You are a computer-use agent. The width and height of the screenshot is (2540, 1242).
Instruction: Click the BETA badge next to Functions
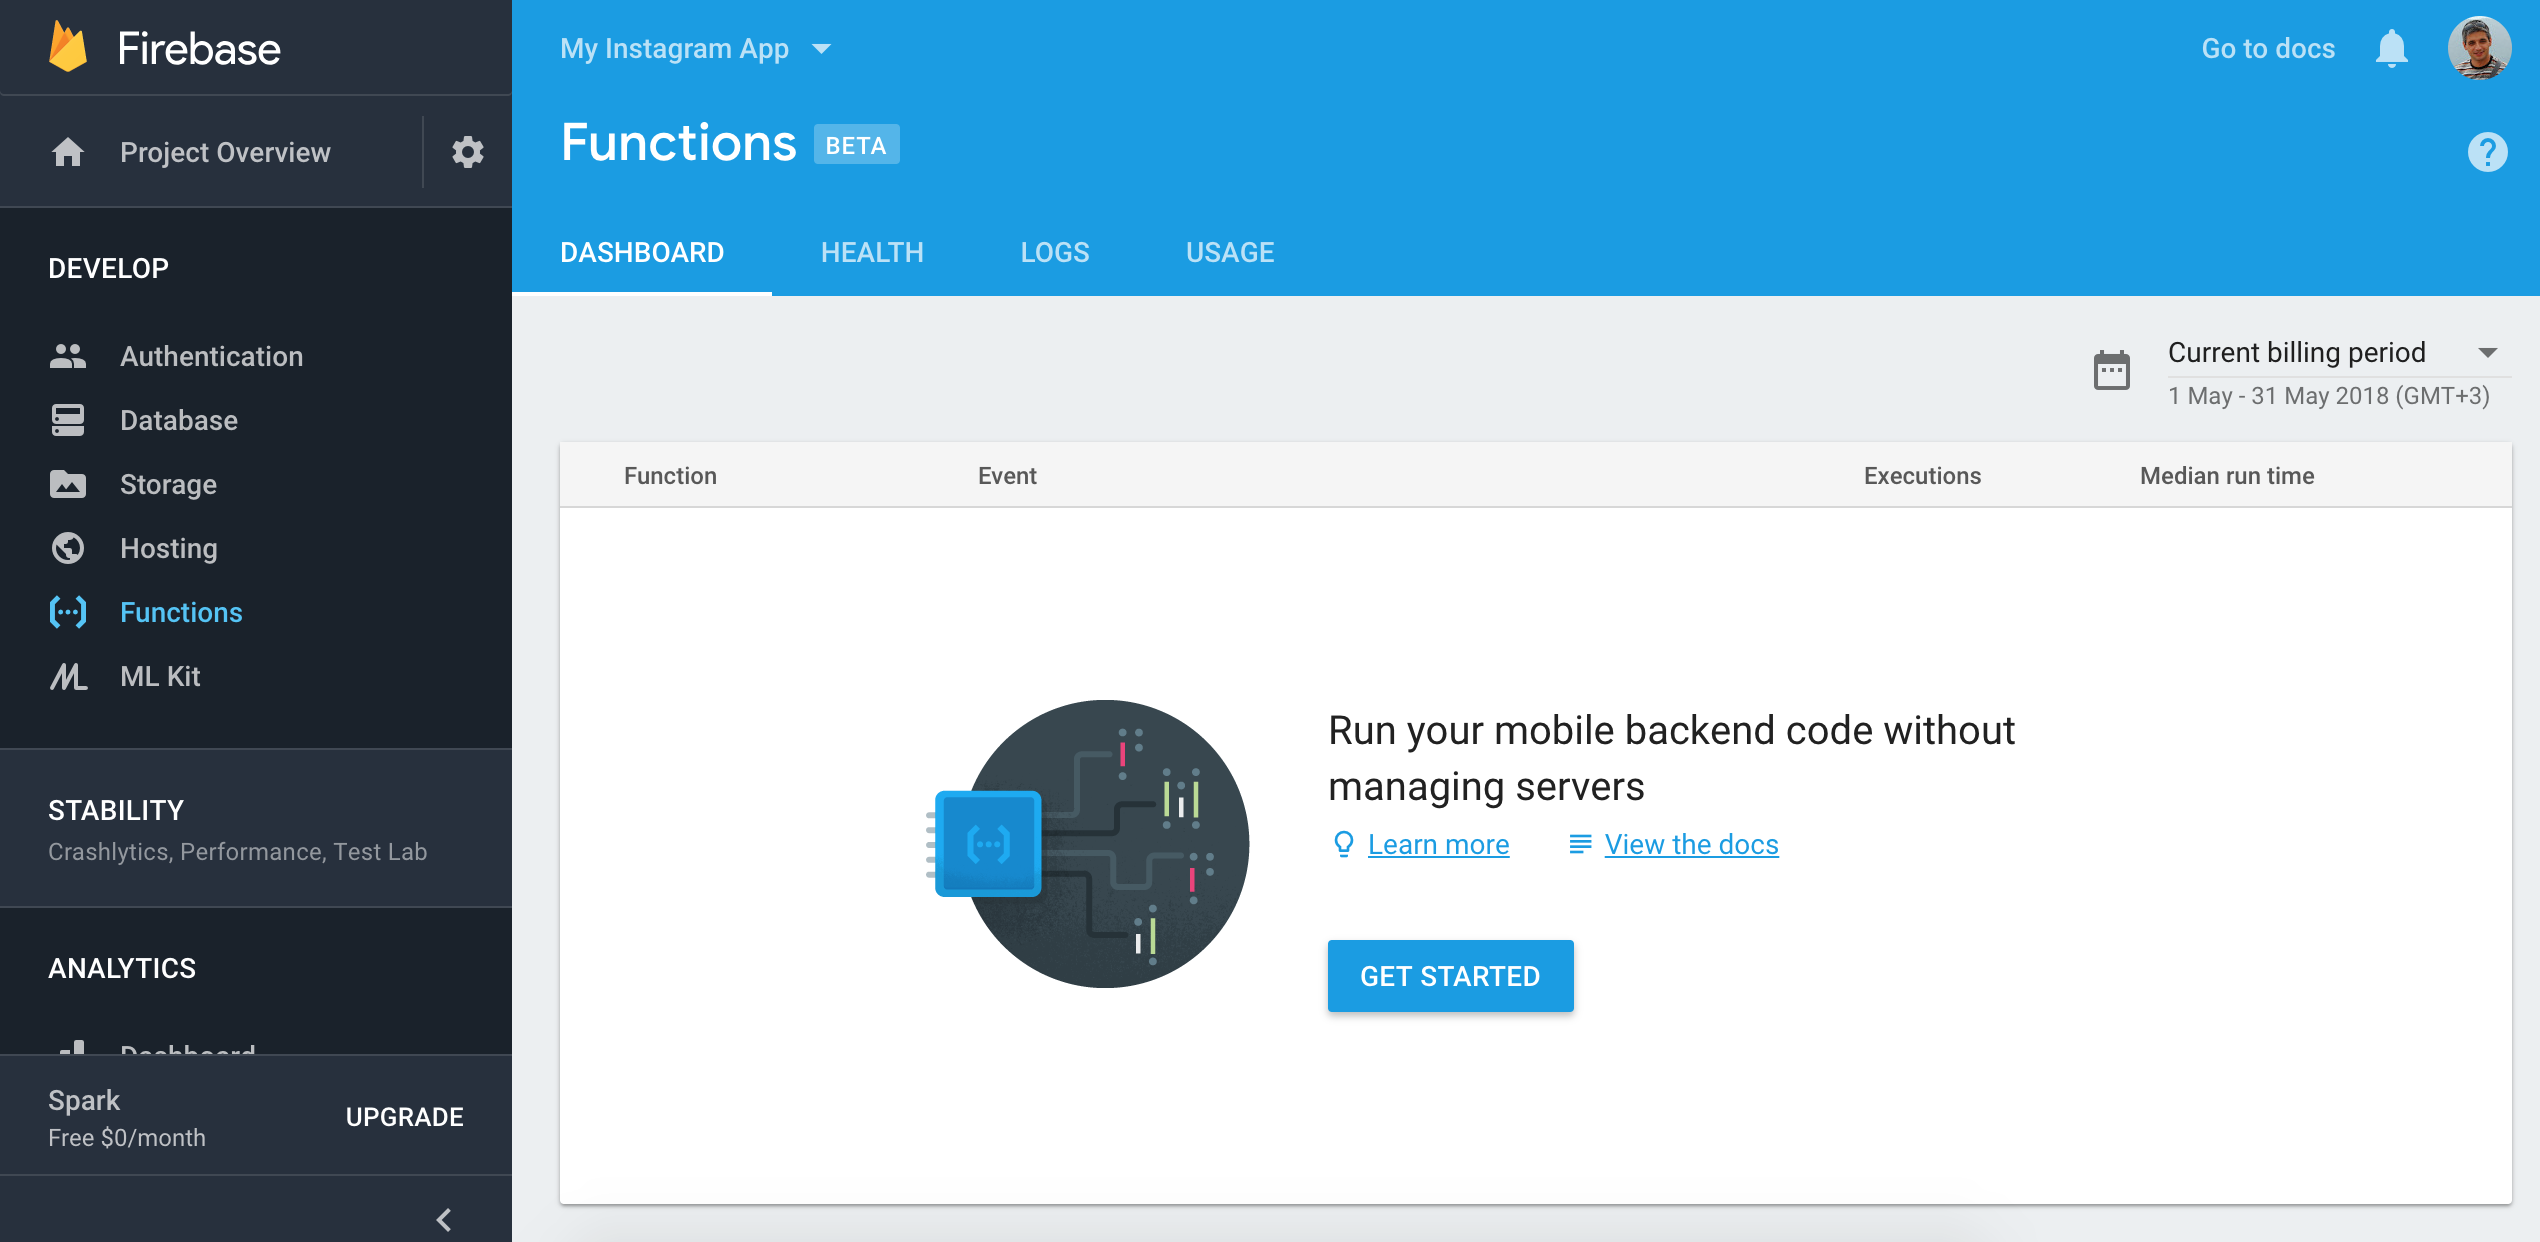856,145
